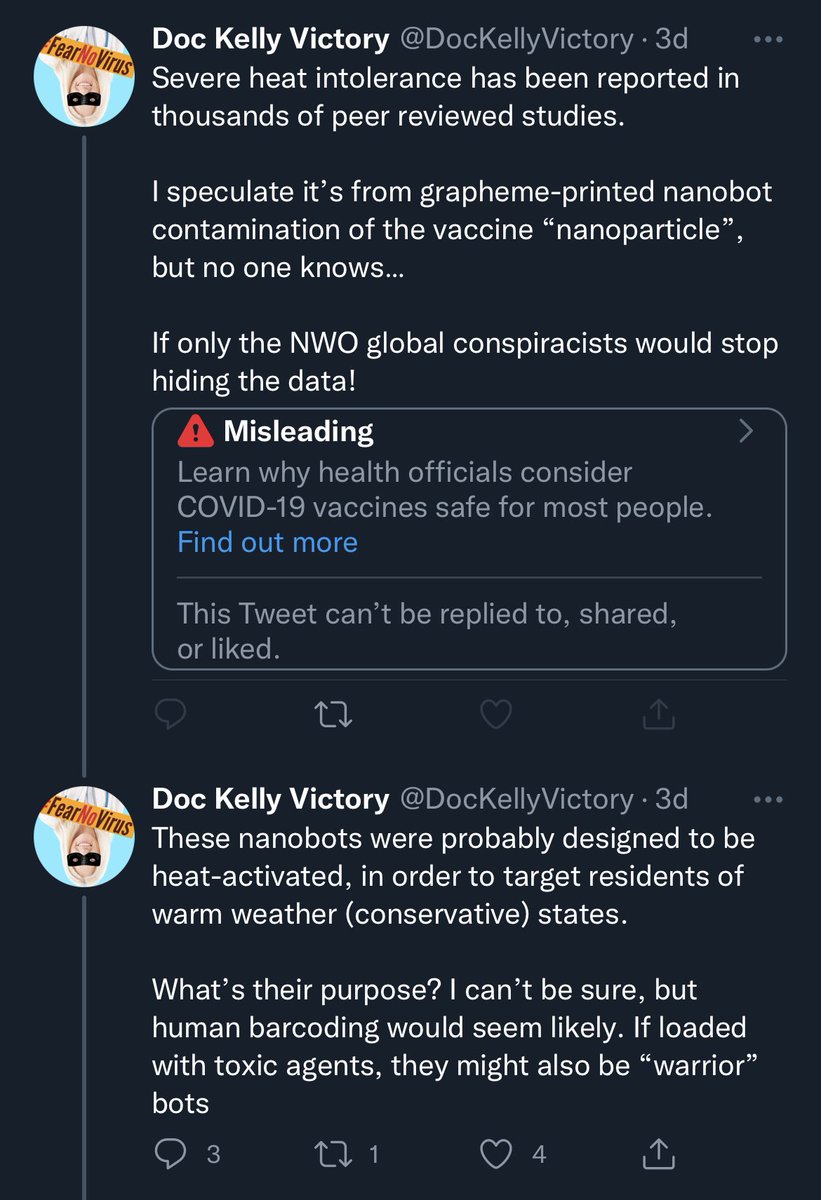Open the three-dot menu on first tweet
Viewport: 821px width, 1200px height.
click(768, 41)
